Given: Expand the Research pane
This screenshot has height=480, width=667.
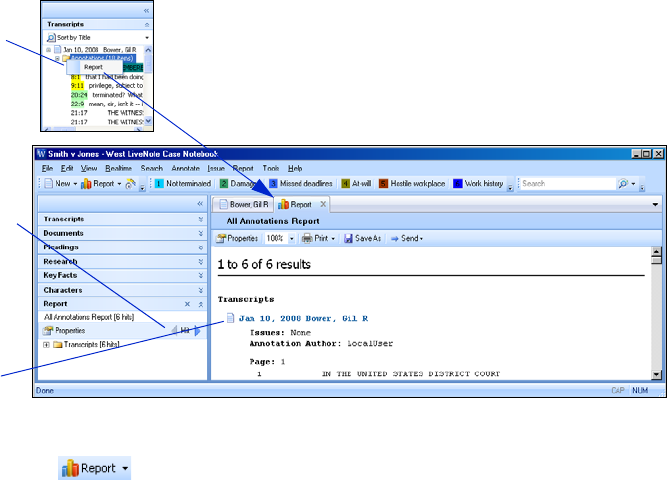Looking at the screenshot, I should [x=201, y=262].
